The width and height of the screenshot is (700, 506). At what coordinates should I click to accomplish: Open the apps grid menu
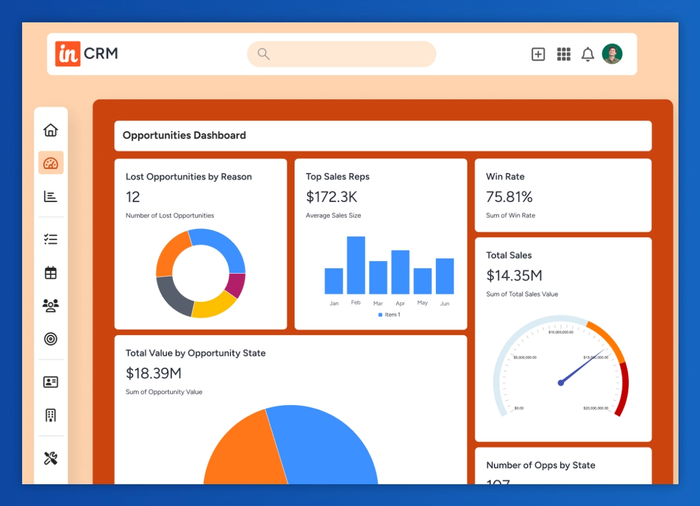[563, 54]
